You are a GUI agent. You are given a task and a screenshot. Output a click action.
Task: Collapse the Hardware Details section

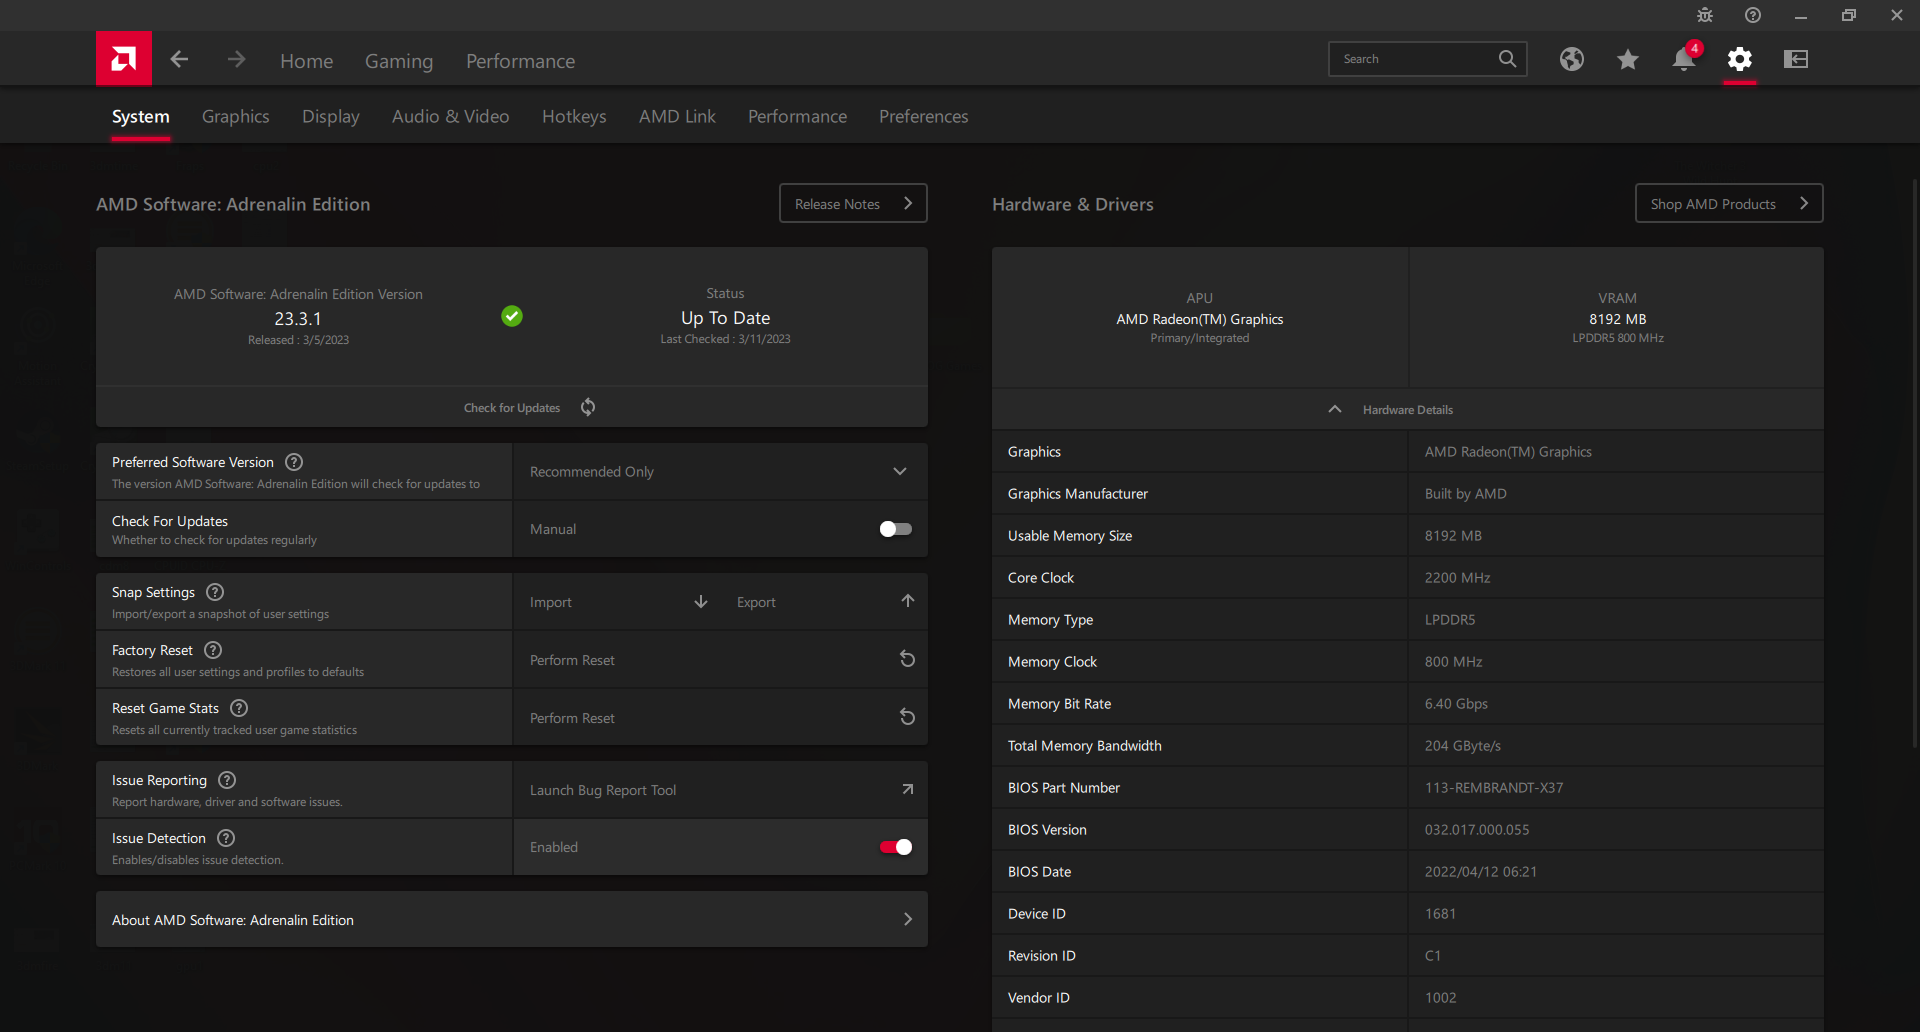tap(1334, 410)
